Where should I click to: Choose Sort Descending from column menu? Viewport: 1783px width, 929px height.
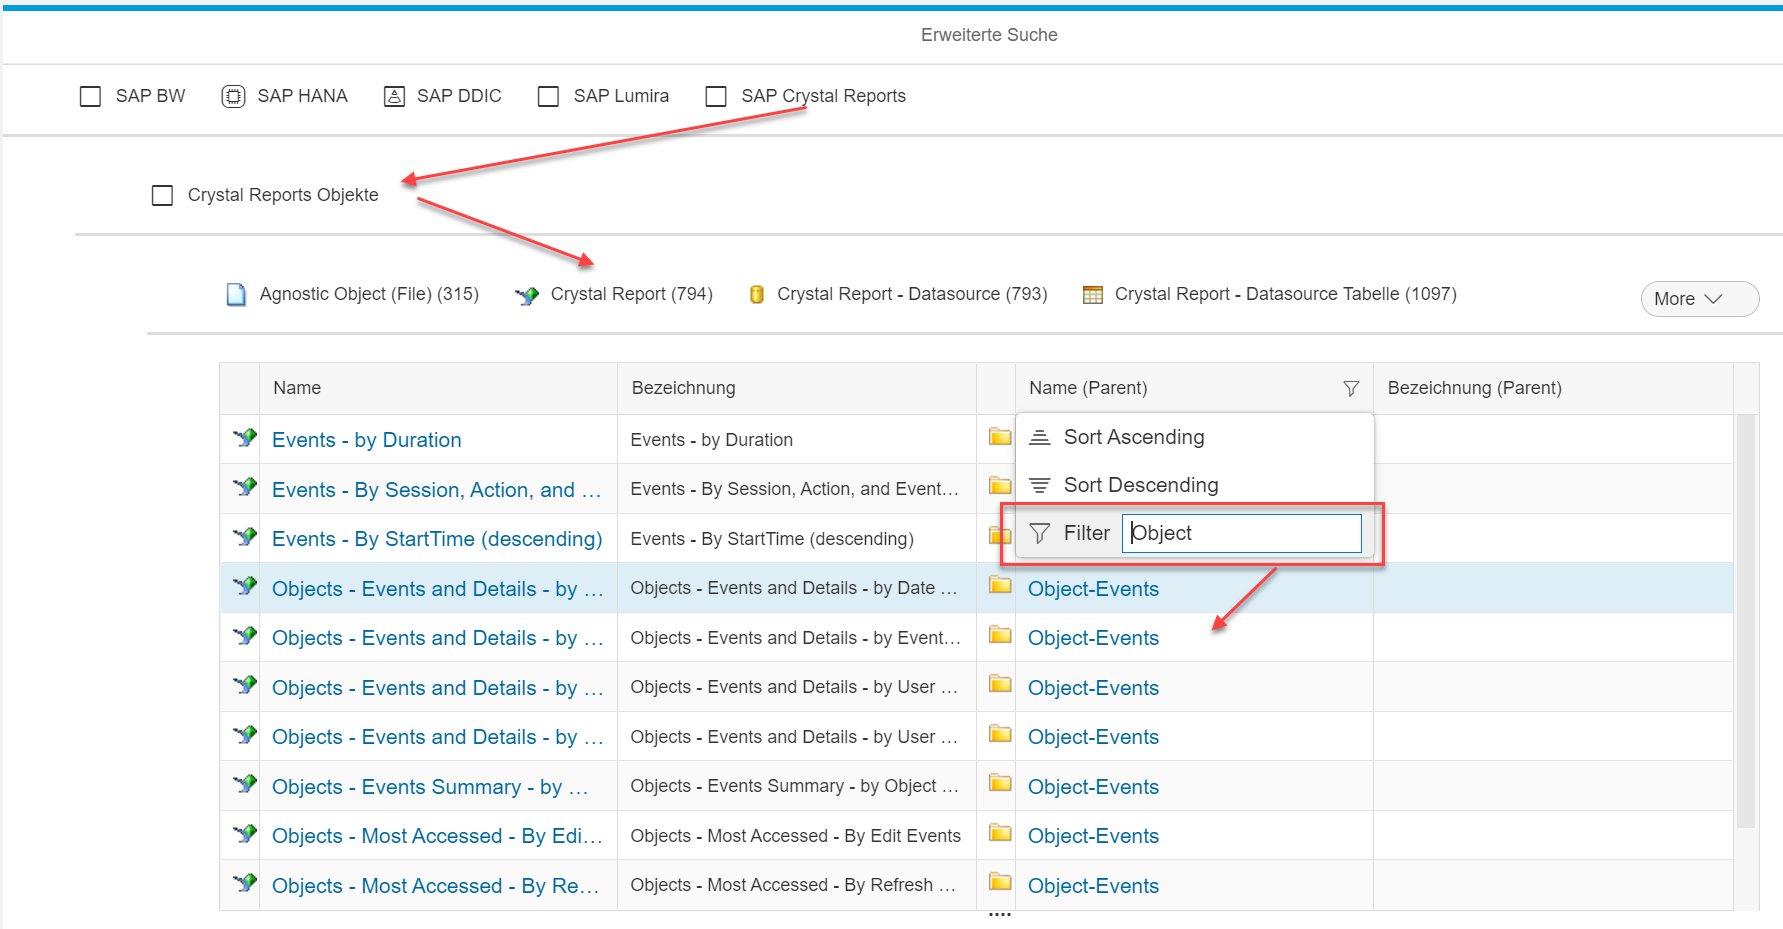pos(1140,485)
